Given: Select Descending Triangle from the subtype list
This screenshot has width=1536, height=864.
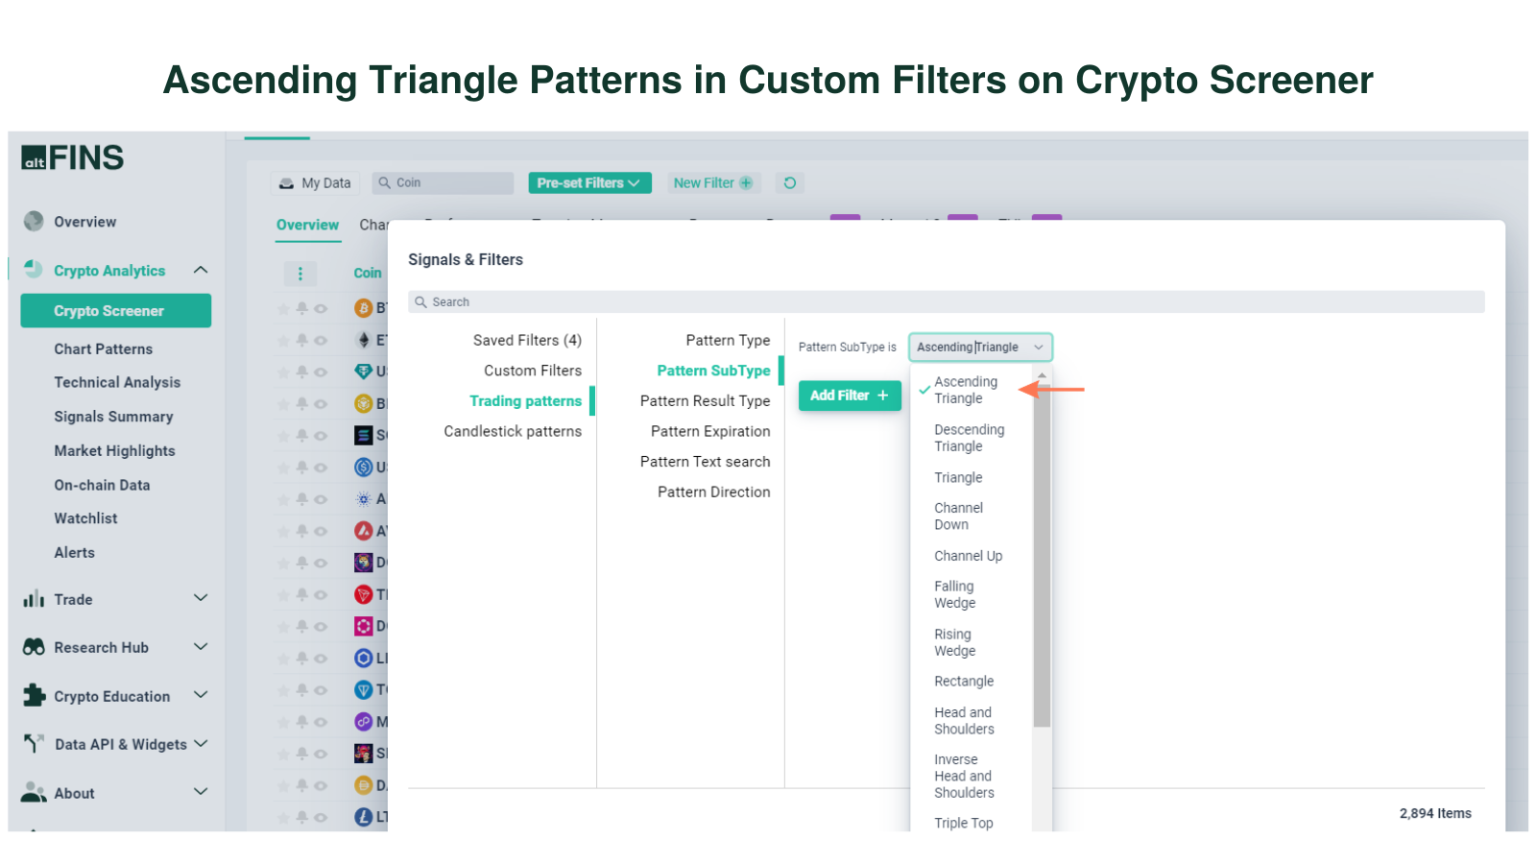Looking at the screenshot, I should coord(968,438).
